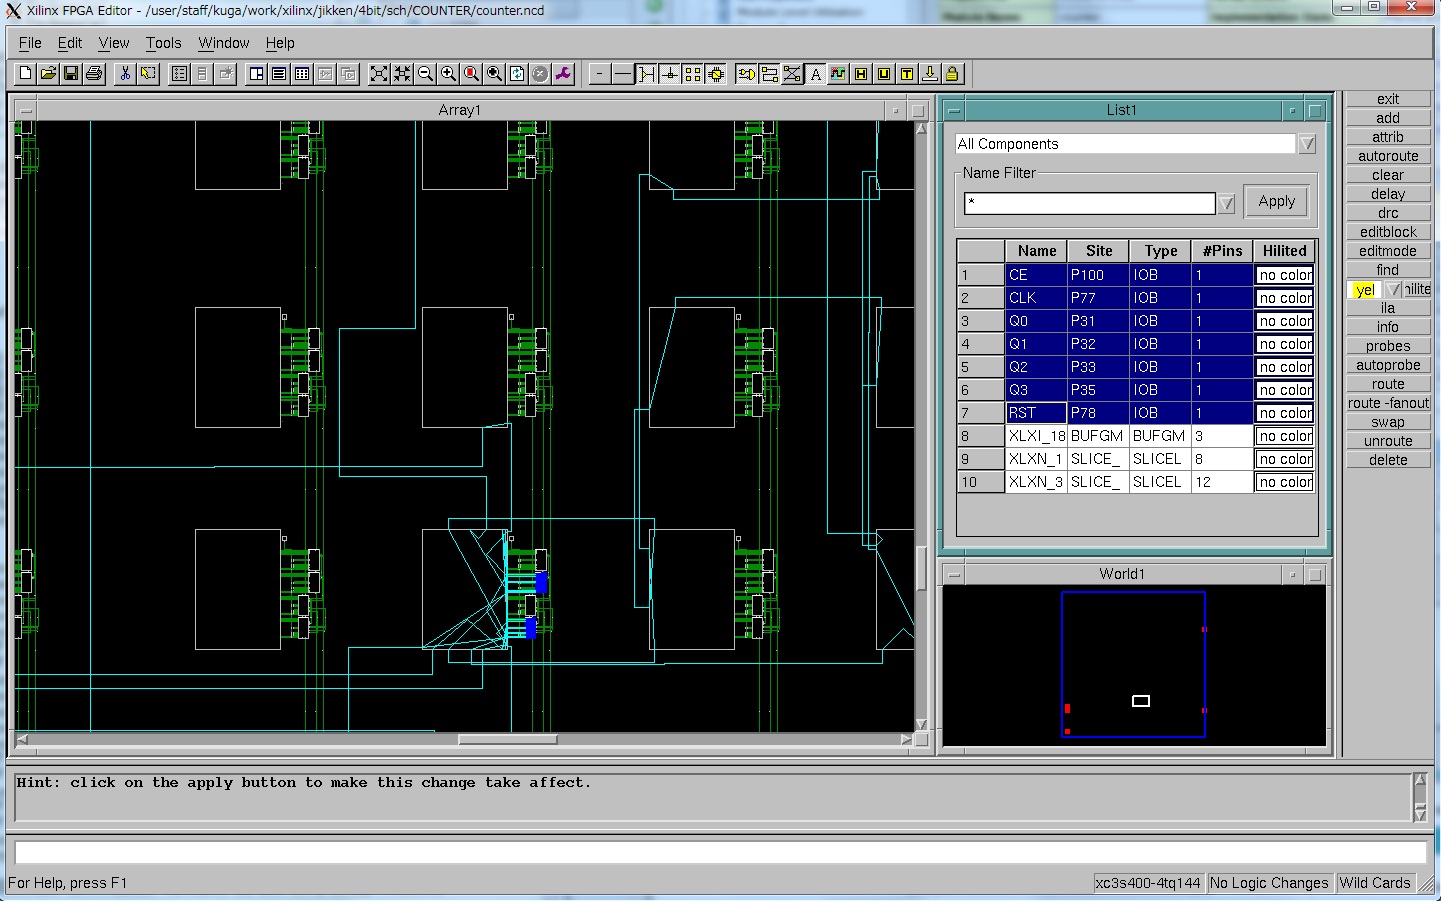Click the Zoom out magnifier icon
The height and width of the screenshot is (901, 1441).
(x=425, y=74)
